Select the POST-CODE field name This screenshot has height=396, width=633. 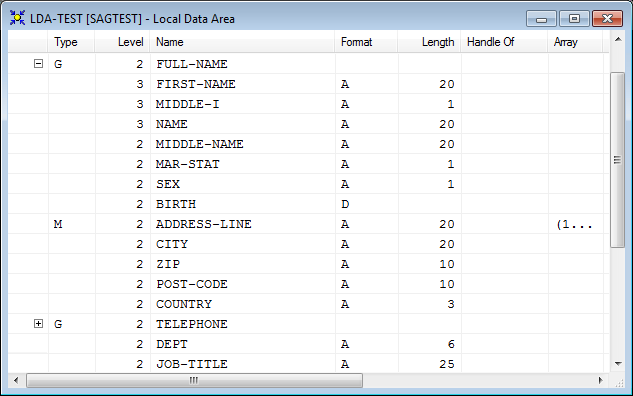click(x=192, y=284)
